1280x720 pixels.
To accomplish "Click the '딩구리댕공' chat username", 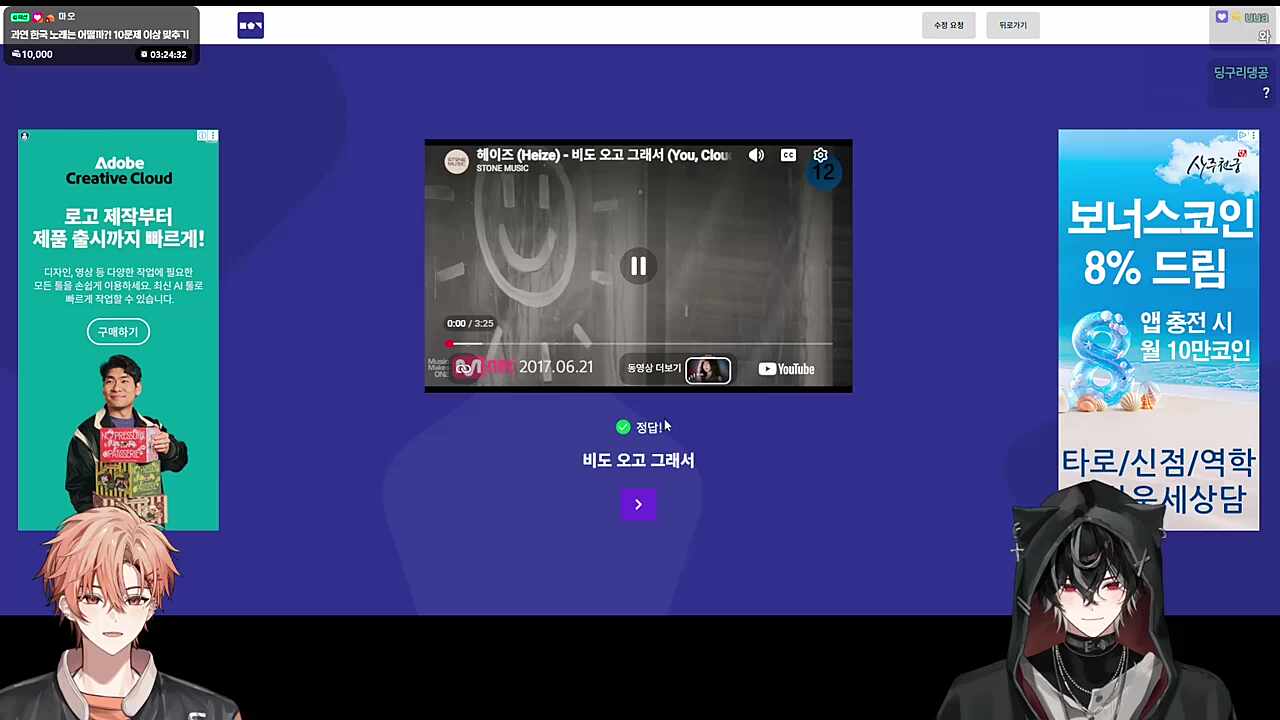I will click(1241, 73).
